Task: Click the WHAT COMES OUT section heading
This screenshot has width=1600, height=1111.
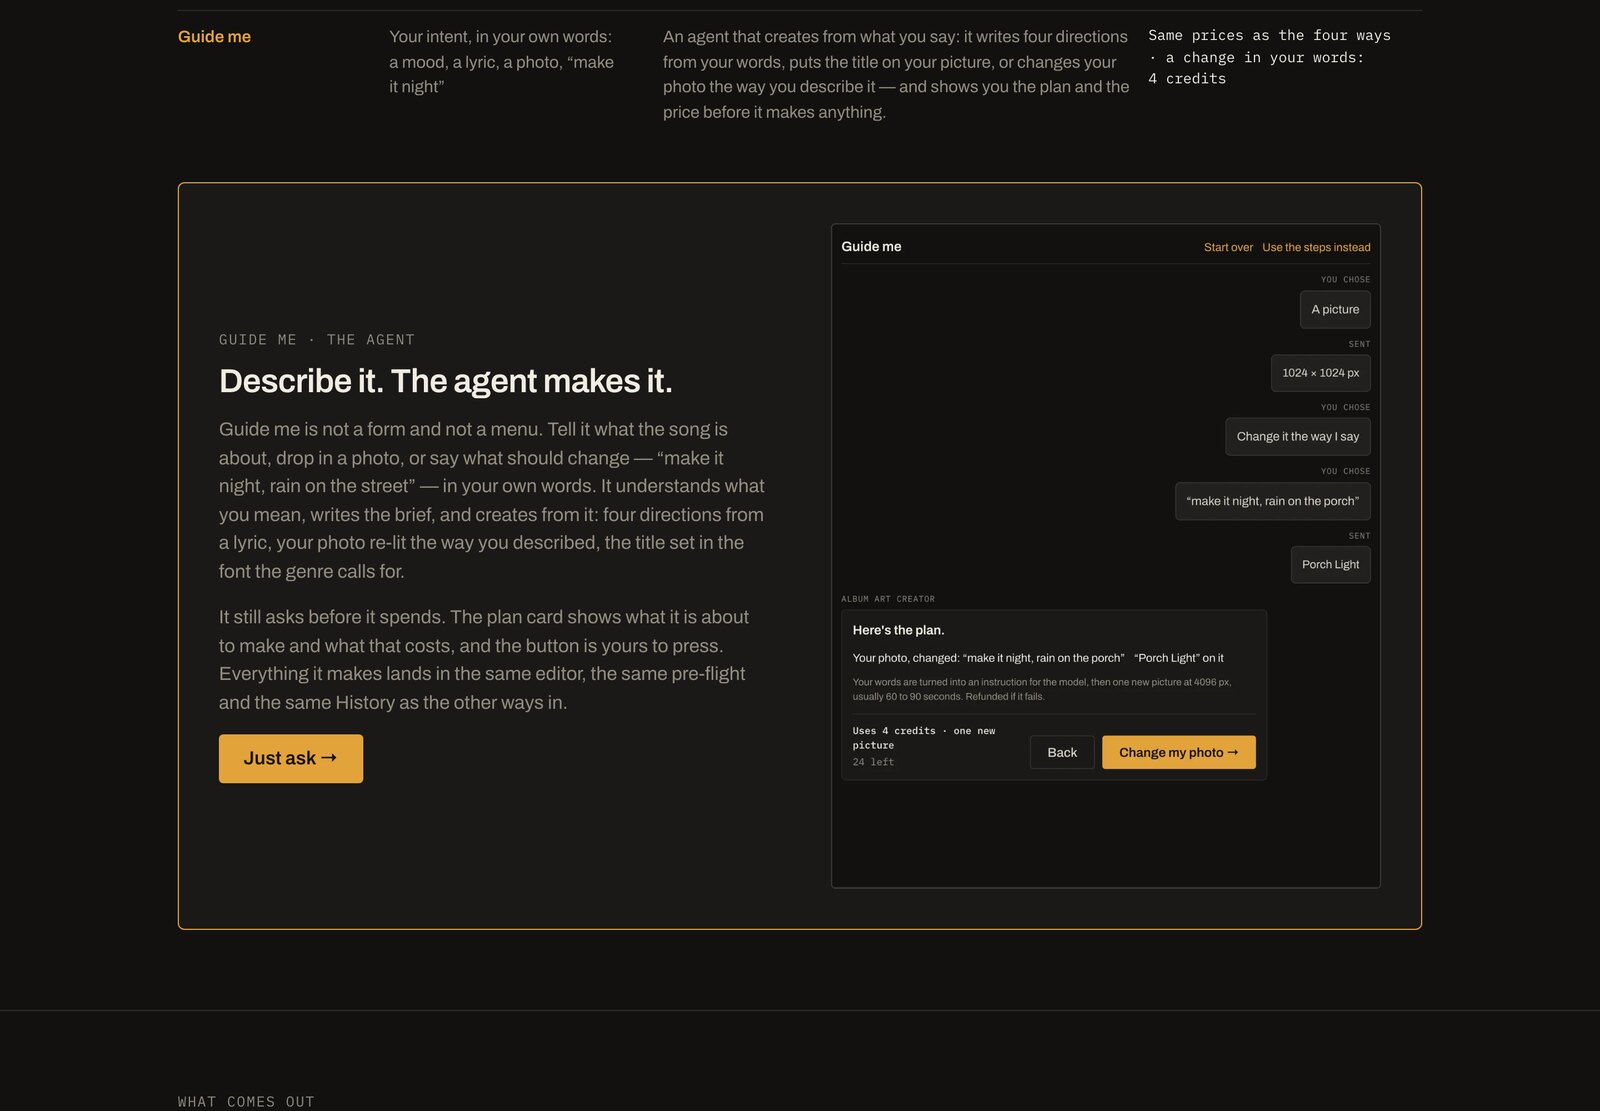Action: click(x=246, y=1102)
